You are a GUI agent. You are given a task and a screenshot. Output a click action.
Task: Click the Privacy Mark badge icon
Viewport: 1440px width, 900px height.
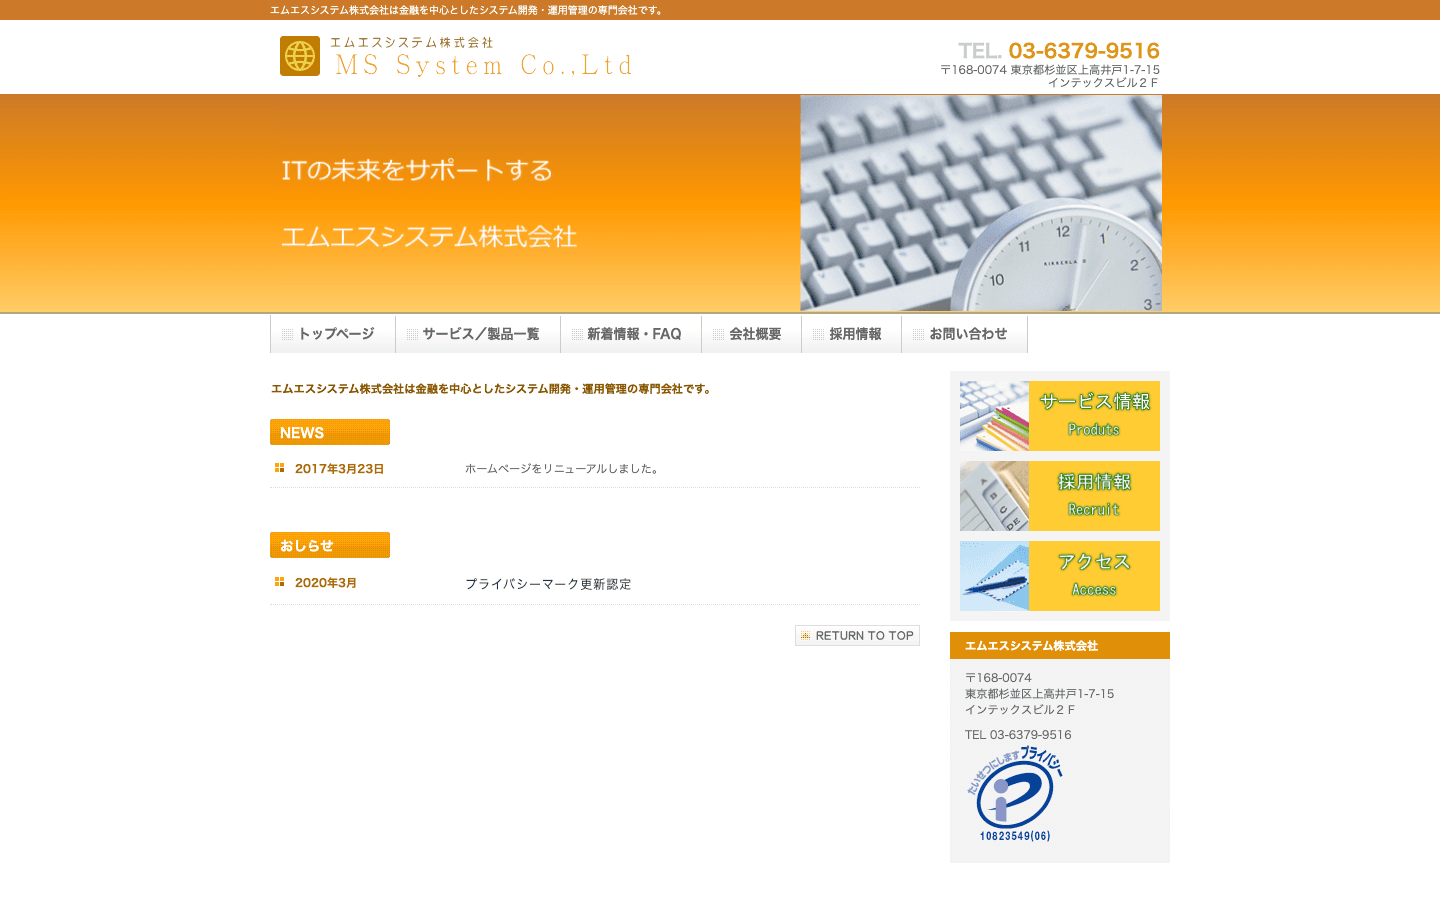tap(1015, 794)
